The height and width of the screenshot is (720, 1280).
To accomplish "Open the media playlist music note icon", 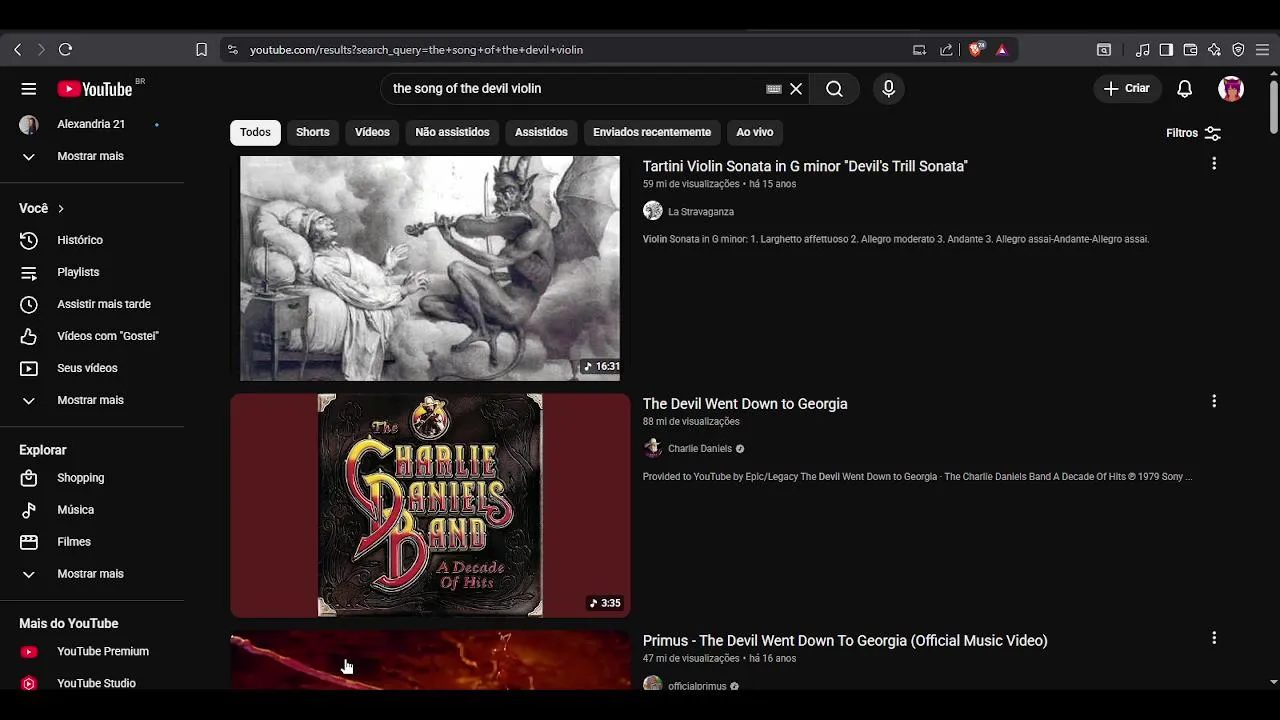I will pyautogui.click(x=1142, y=49).
